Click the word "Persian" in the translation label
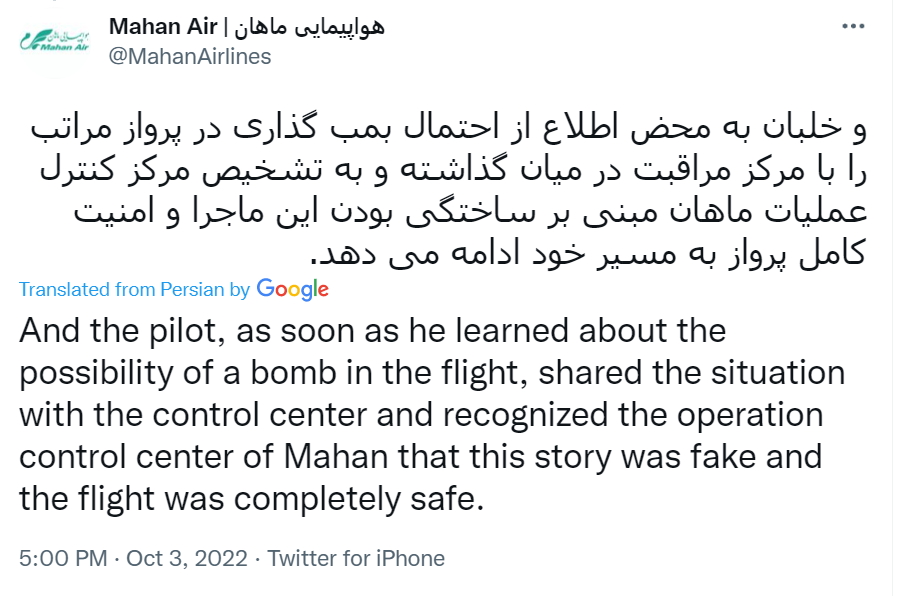This screenshot has height=596, width=907. pyautogui.click(x=192, y=290)
